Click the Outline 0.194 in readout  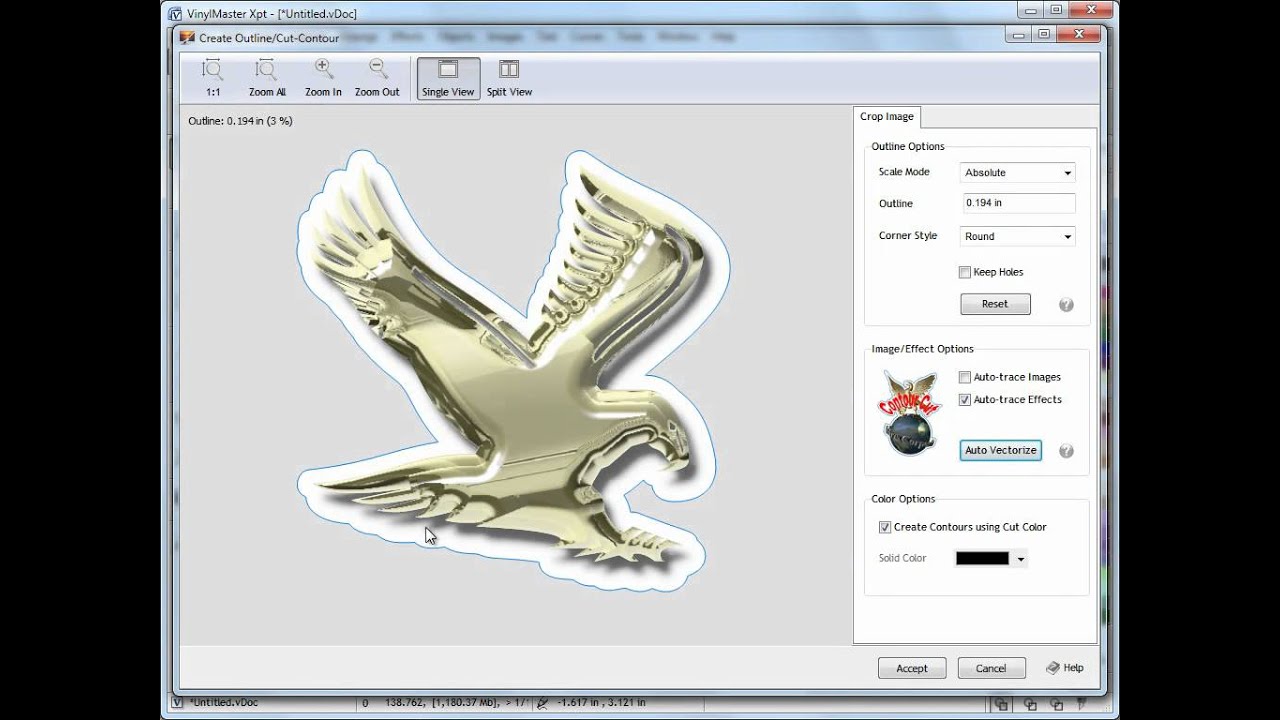tap(240, 121)
